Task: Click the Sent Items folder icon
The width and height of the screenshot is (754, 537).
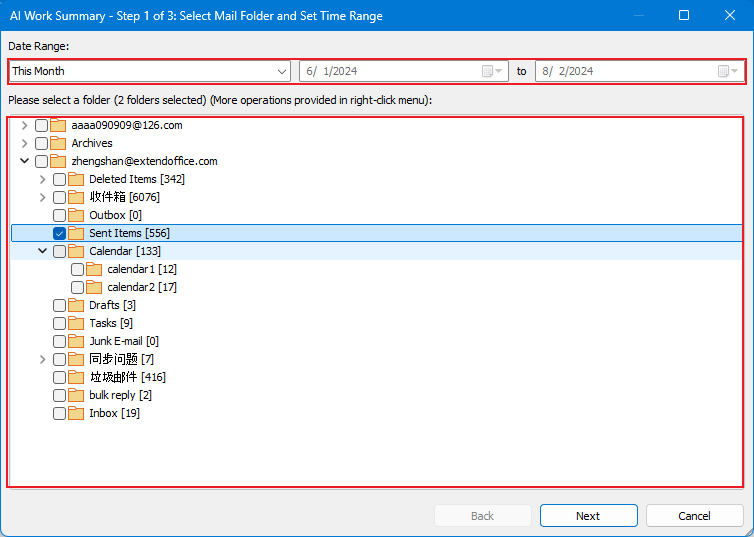Action: pos(77,233)
